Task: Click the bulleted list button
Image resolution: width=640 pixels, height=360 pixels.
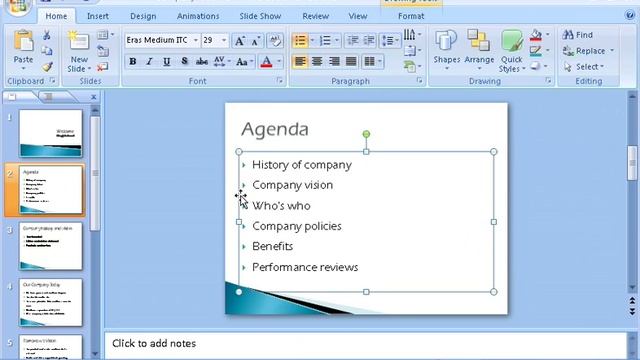Action: (300, 40)
